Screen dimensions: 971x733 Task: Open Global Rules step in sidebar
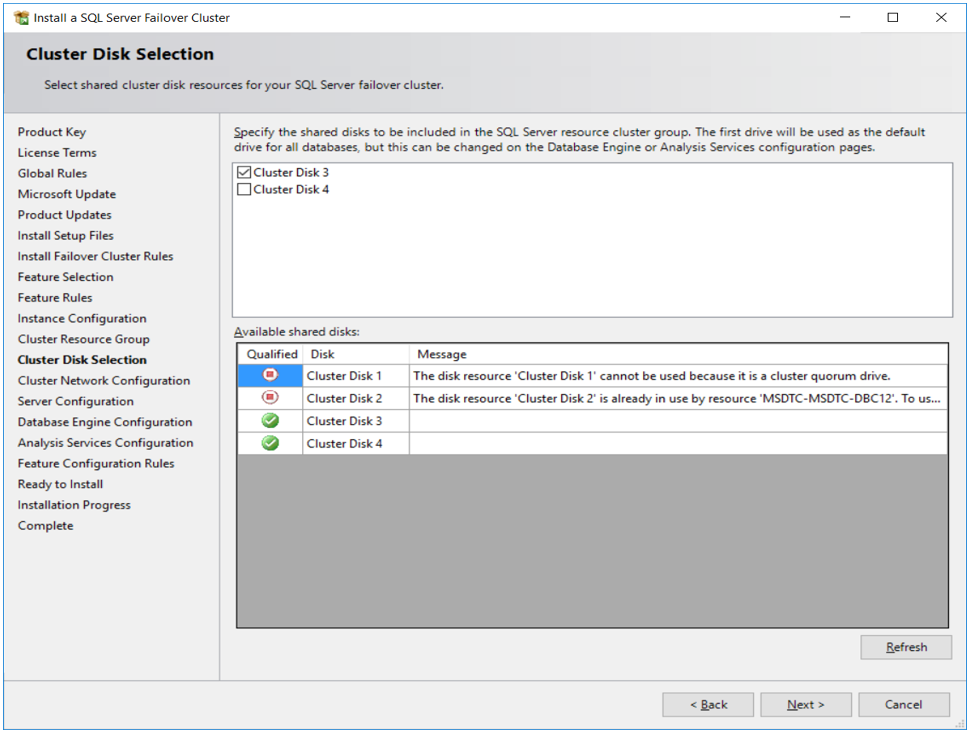[x=52, y=173]
